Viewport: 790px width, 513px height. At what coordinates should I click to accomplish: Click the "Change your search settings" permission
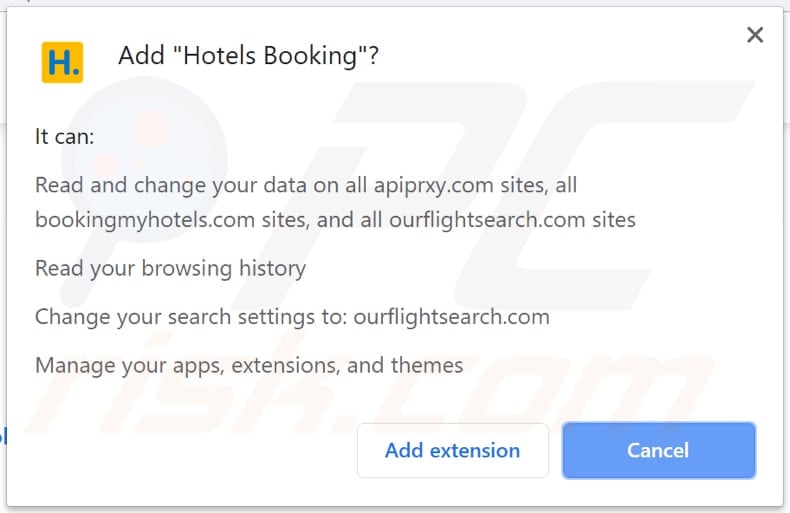pos(292,317)
